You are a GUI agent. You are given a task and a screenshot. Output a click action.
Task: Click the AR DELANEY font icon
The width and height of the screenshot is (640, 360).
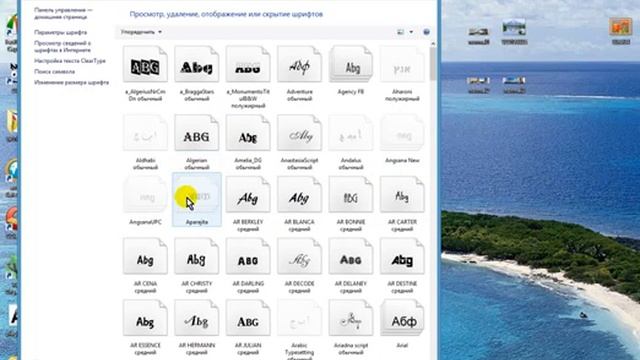click(x=351, y=256)
